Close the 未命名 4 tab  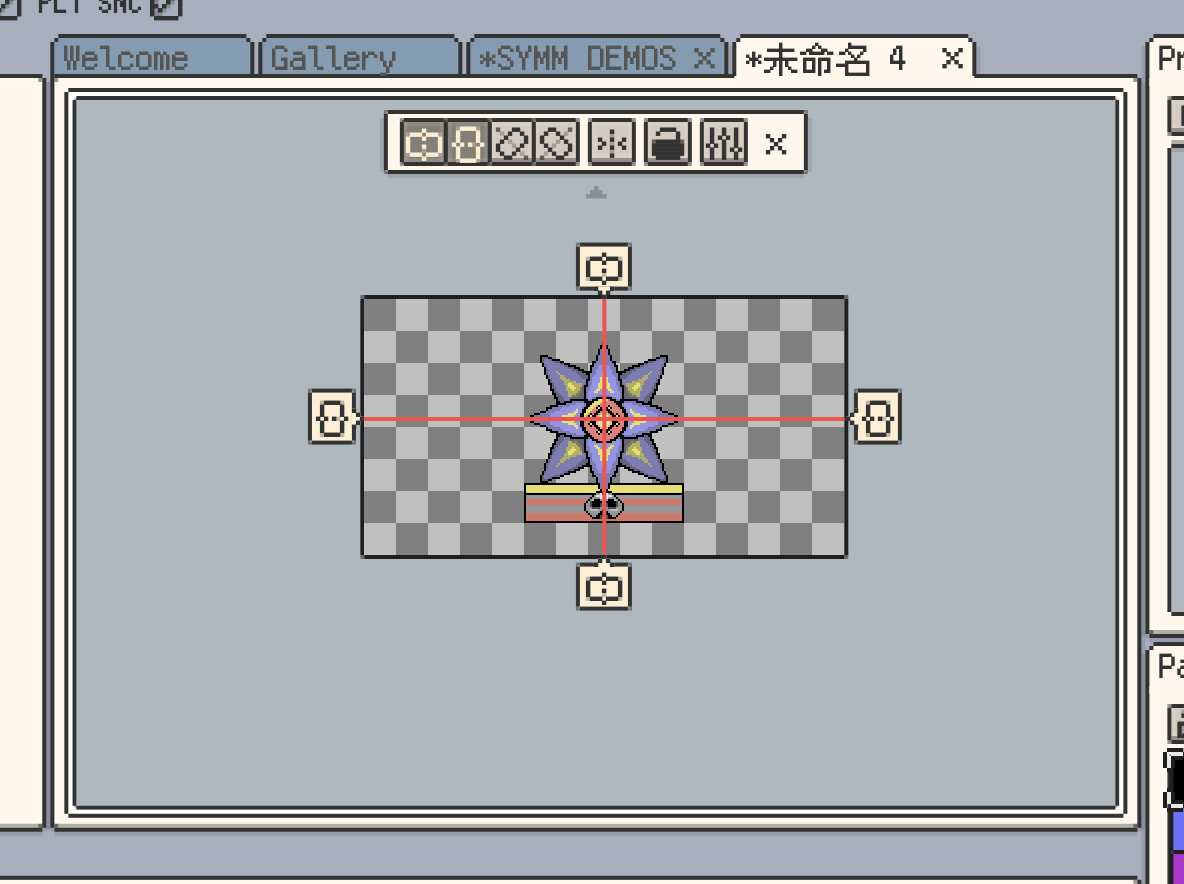click(952, 58)
